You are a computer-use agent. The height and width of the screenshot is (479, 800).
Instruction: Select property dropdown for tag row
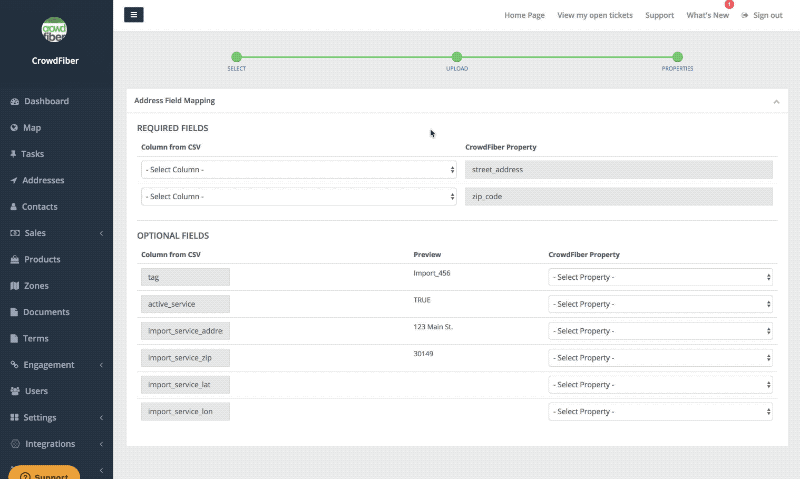661,277
